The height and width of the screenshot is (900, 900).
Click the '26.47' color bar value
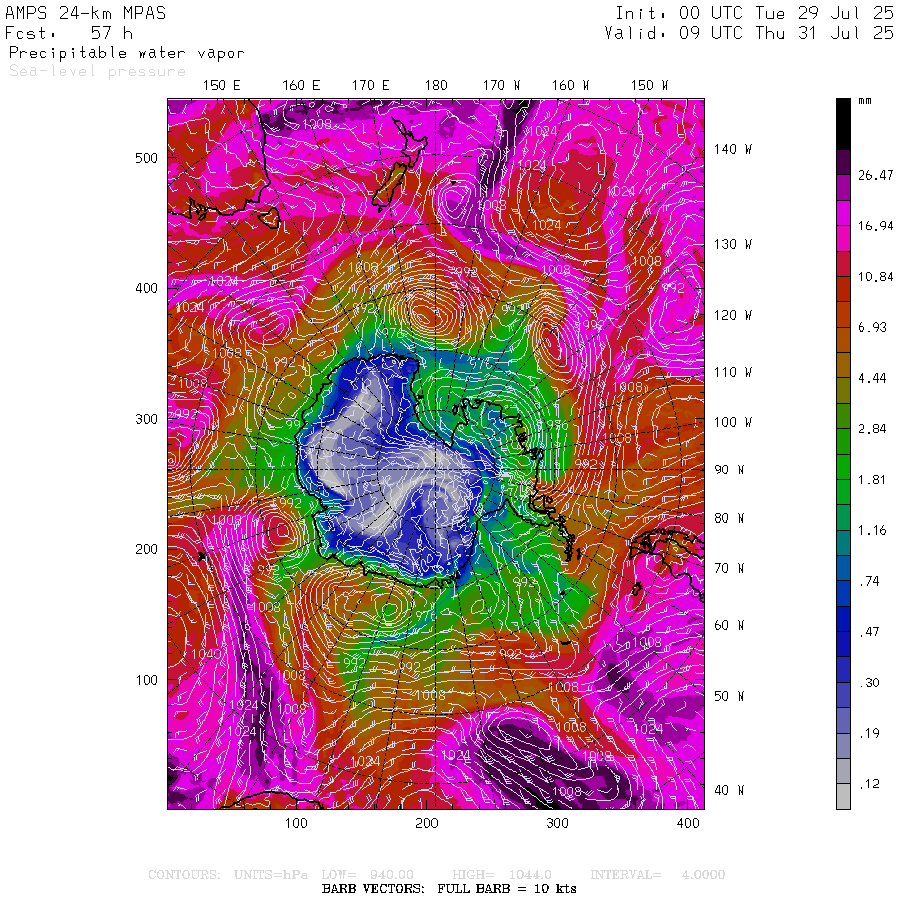click(875, 175)
